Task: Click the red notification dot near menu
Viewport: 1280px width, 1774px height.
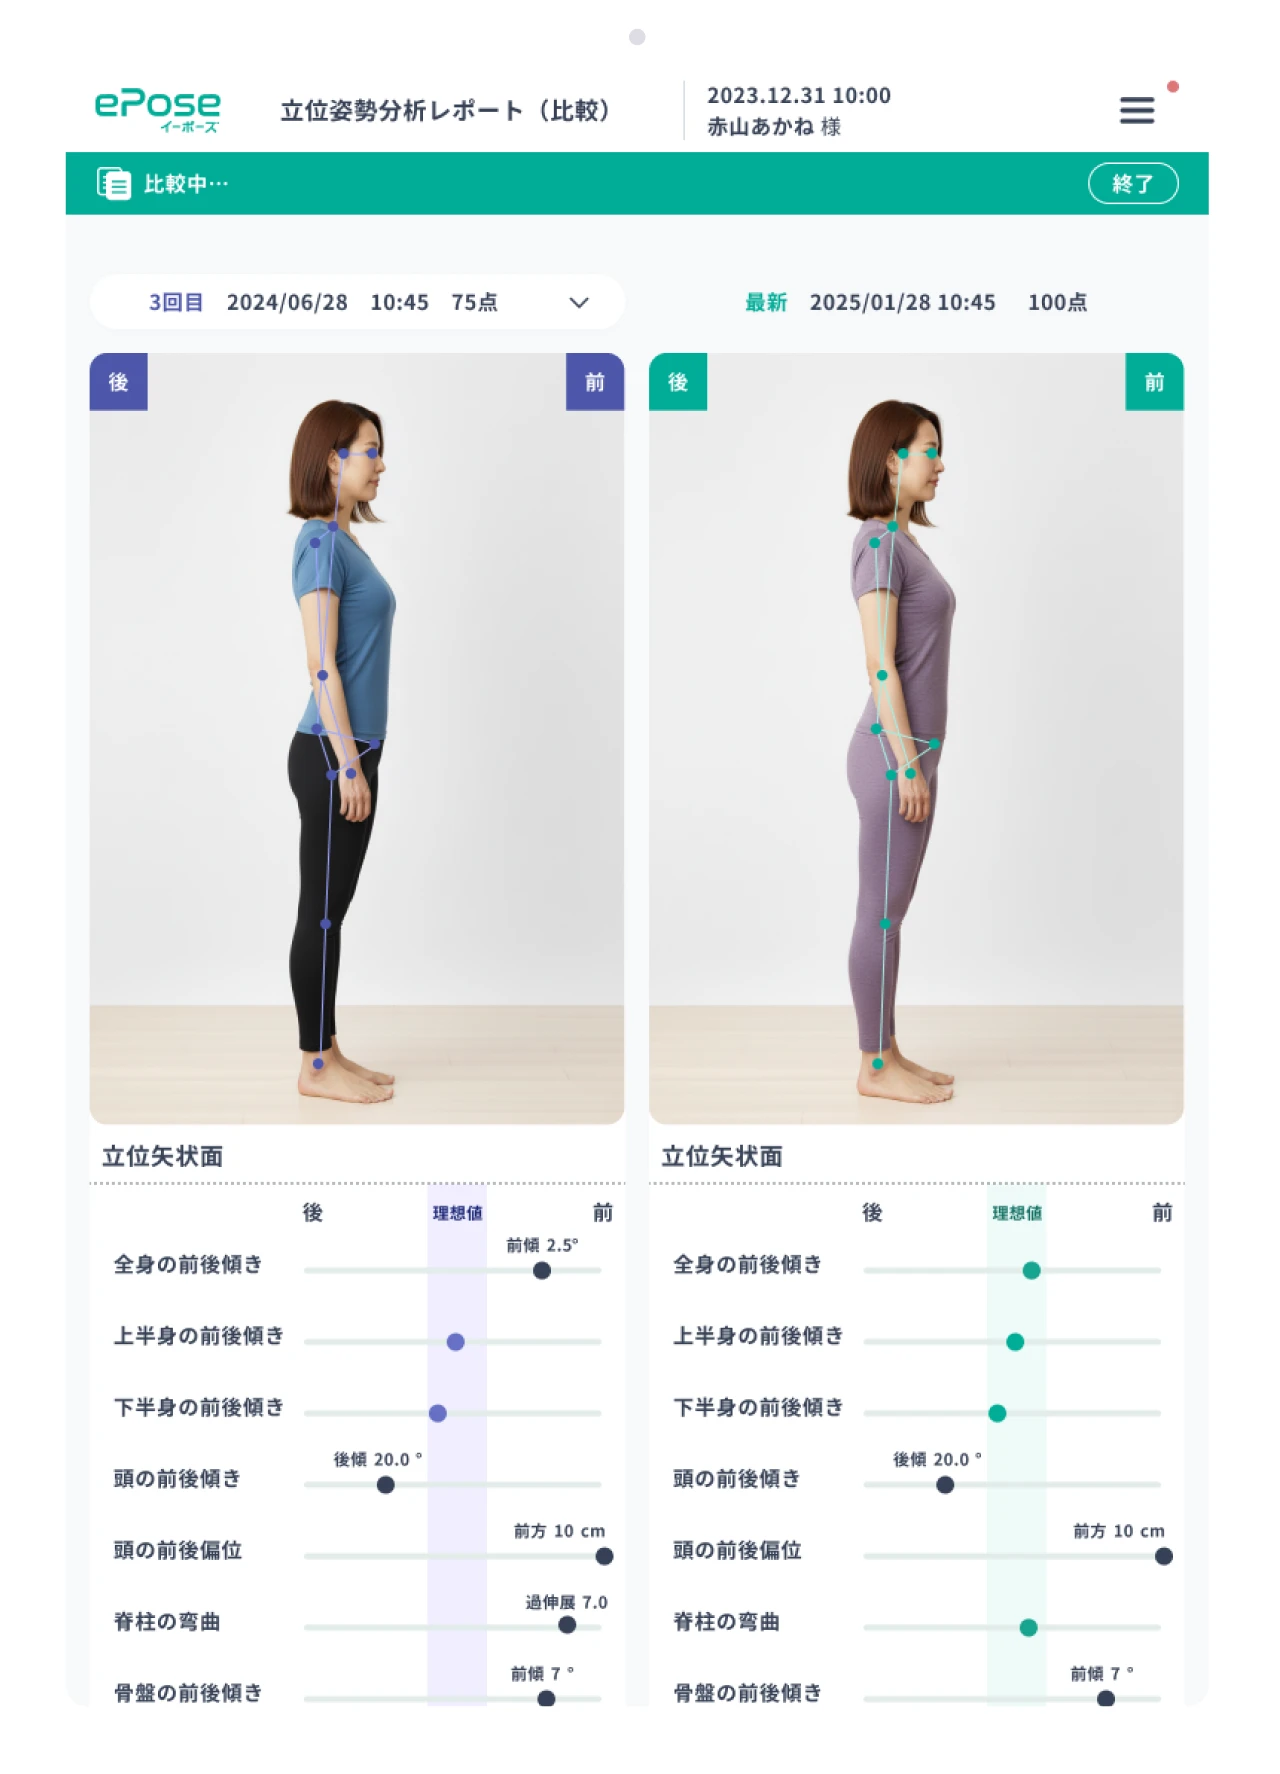Action: [x=1173, y=87]
